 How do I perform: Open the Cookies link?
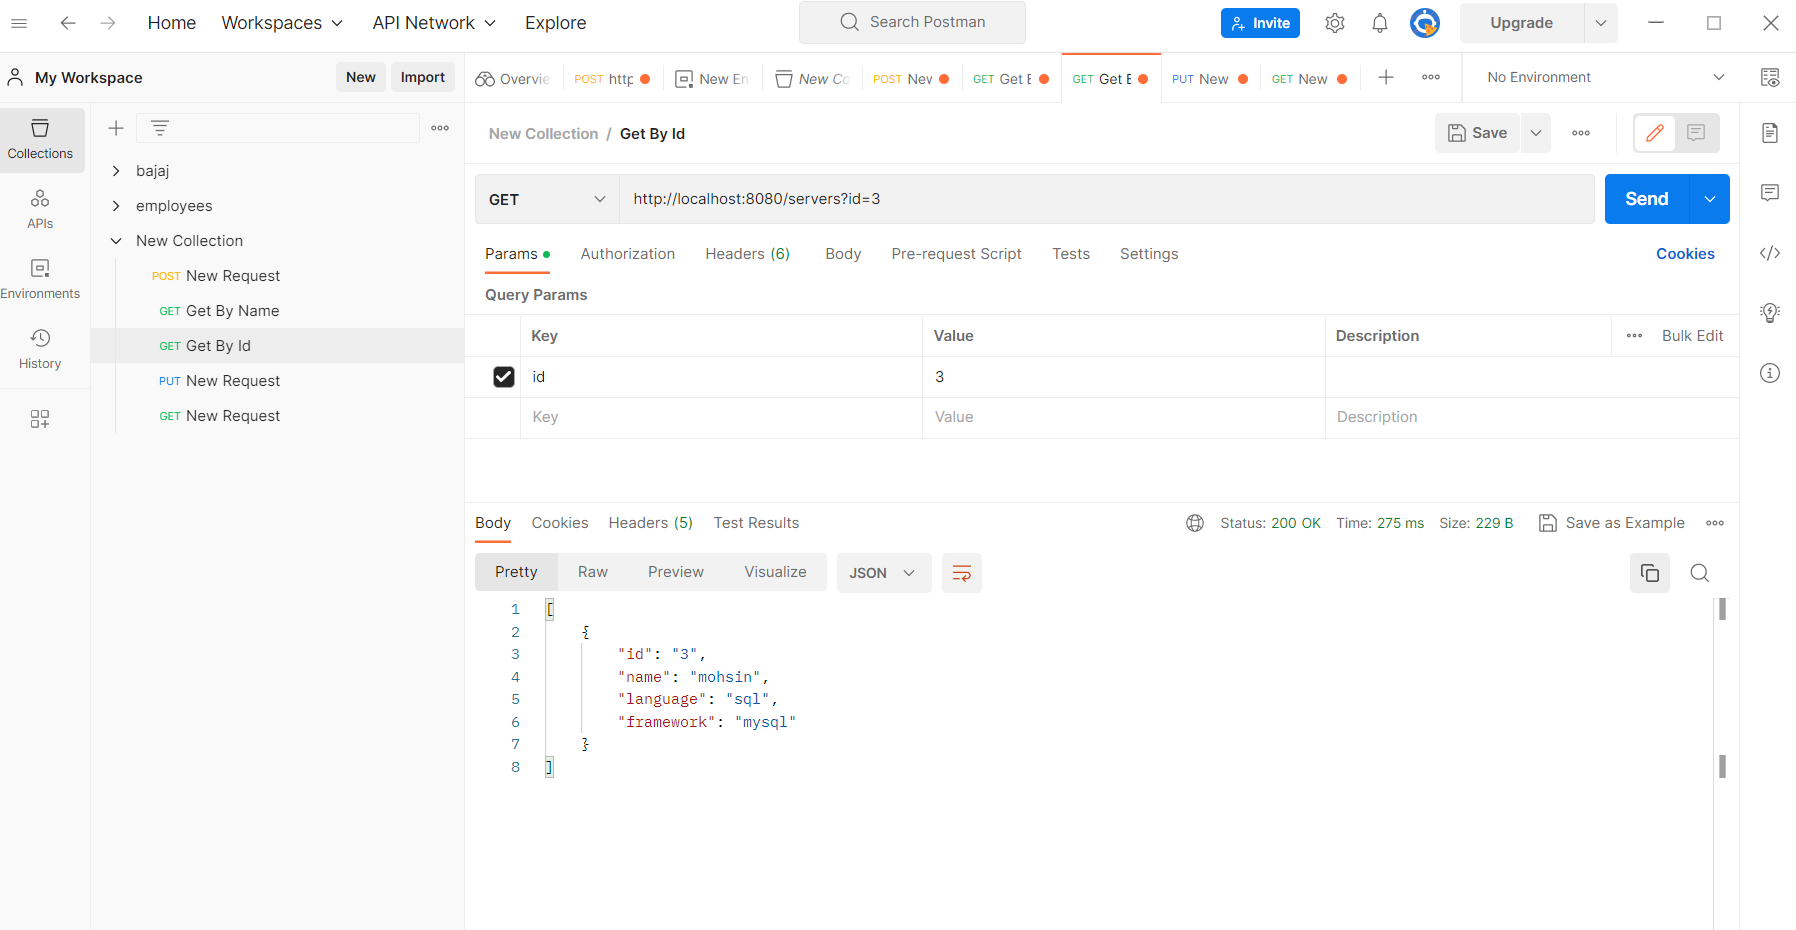(1684, 253)
